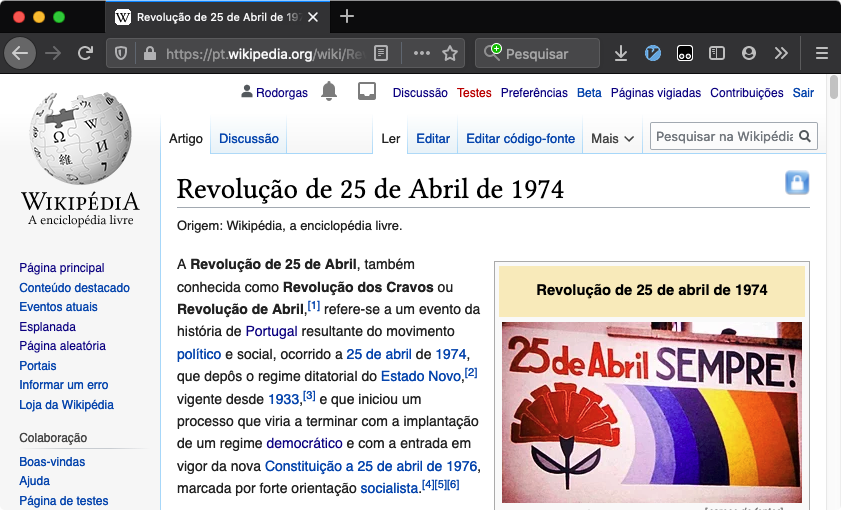841x510 pixels.
Task: Open the Rodorgas user page
Action: pos(282,93)
